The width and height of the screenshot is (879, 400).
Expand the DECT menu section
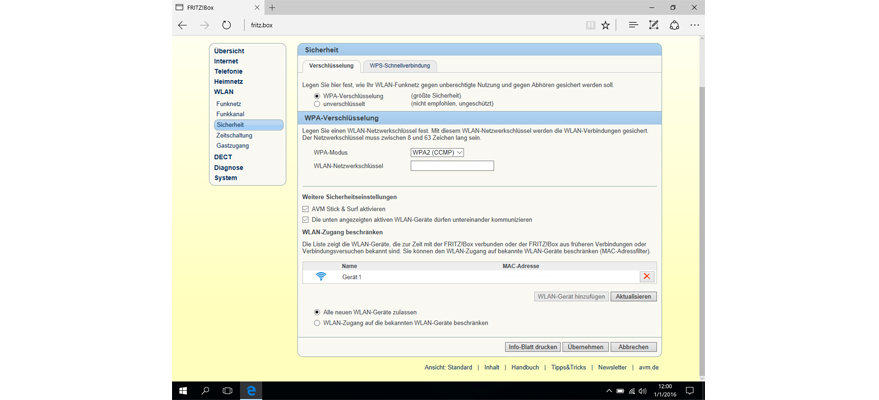coord(223,157)
